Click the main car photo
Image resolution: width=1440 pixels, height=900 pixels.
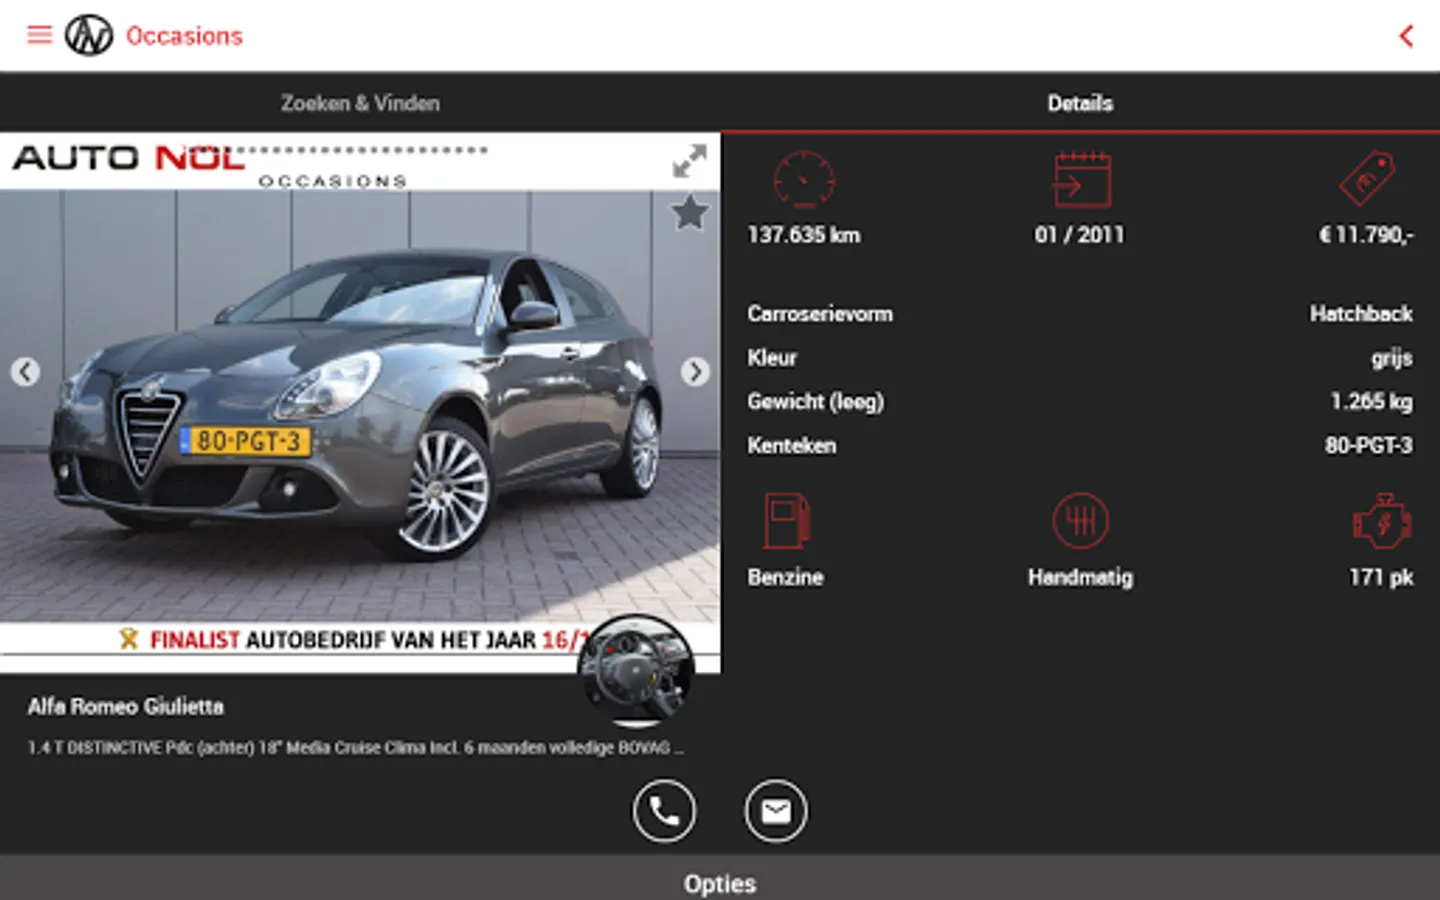[360, 405]
